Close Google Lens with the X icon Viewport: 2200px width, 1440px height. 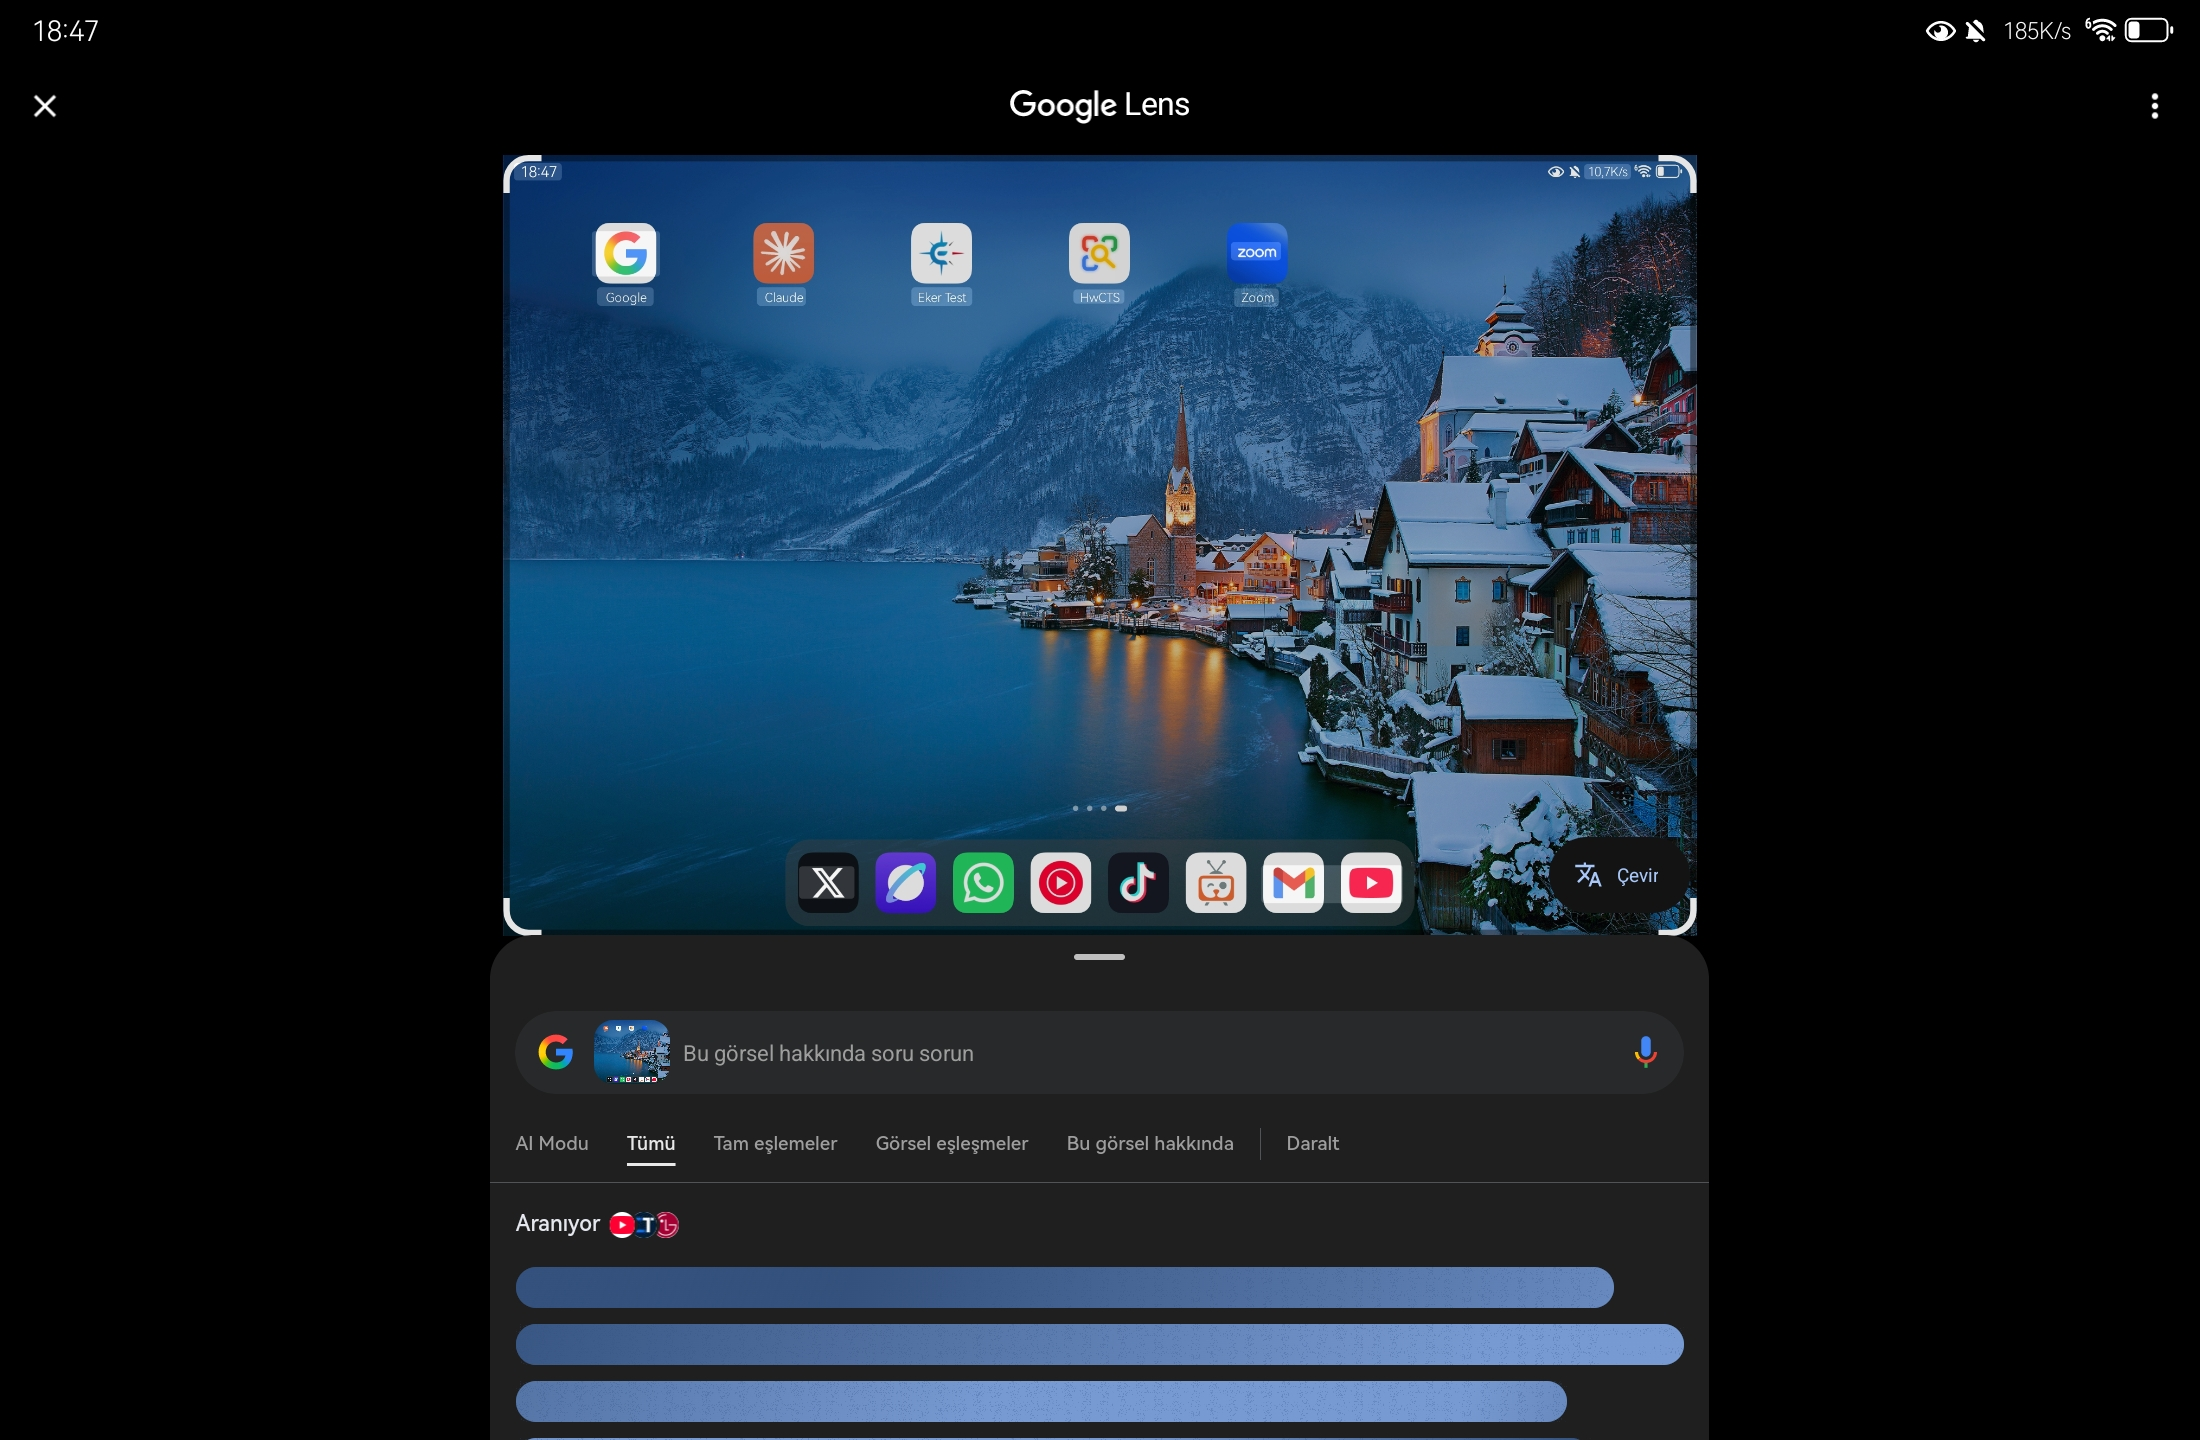45,106
